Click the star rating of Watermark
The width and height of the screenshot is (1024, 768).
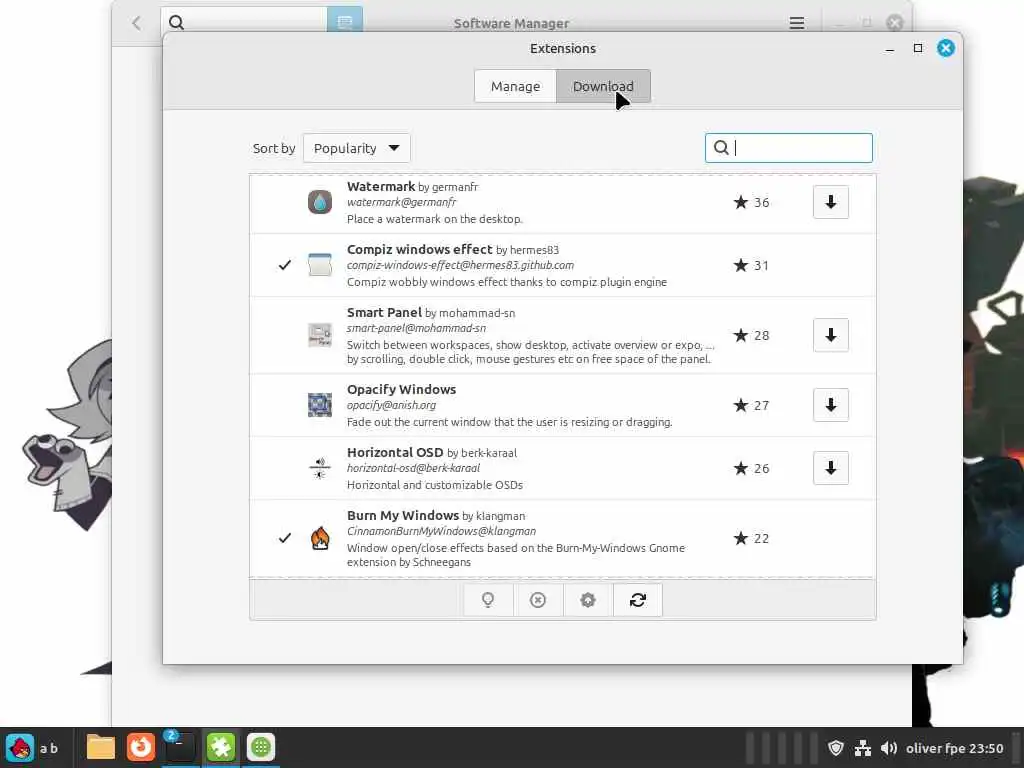[x=751, y=202]
